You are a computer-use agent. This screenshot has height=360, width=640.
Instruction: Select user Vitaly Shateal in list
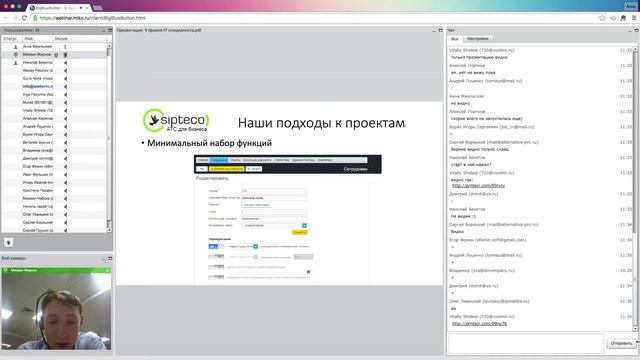pyautogui.click(x=55, y=111)
